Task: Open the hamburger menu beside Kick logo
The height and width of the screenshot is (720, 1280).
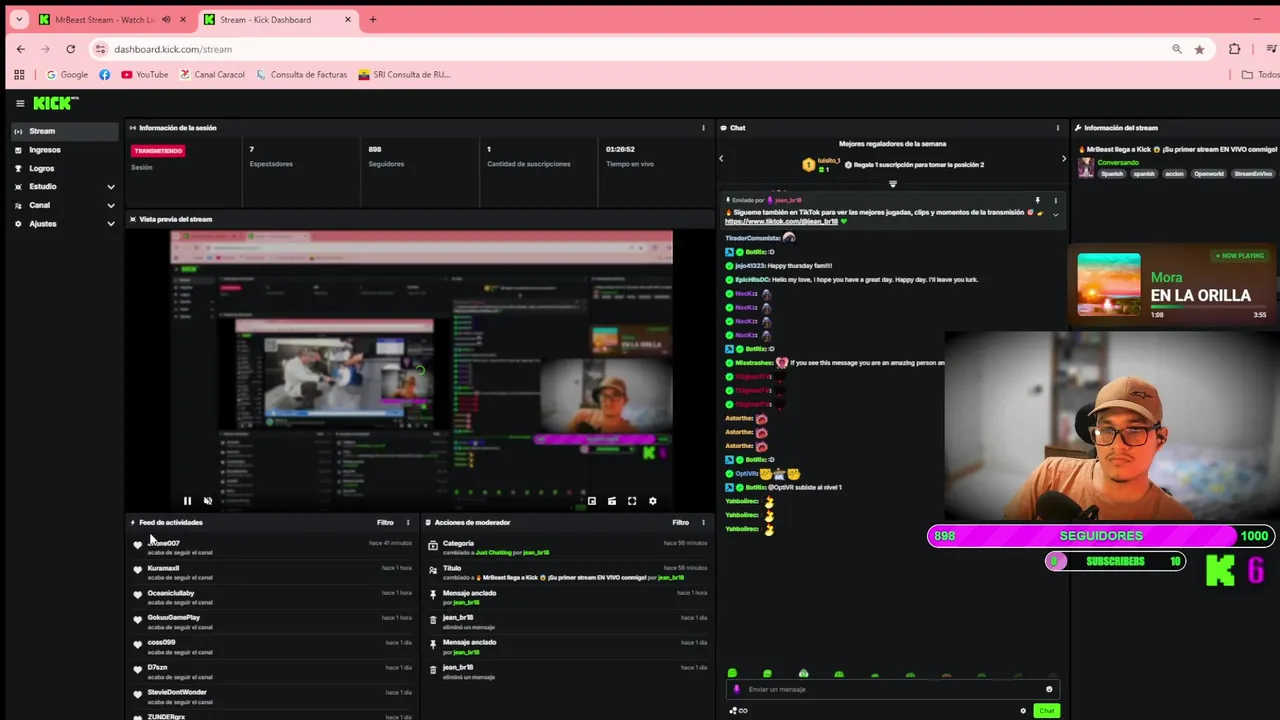Action: pyautogui.click(x=20, y=103)
